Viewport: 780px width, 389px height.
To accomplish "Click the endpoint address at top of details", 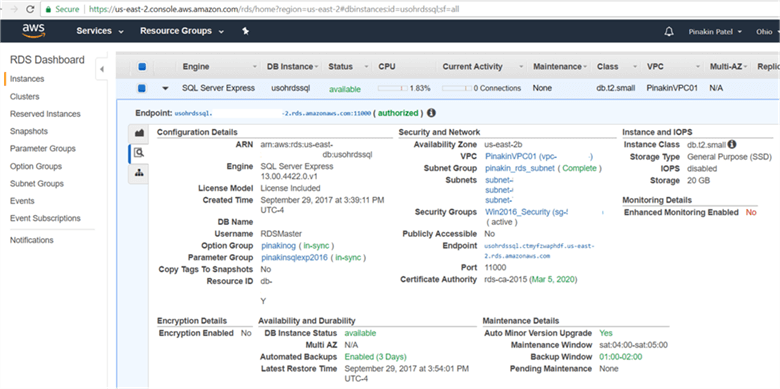I will [x=273, y=113].
